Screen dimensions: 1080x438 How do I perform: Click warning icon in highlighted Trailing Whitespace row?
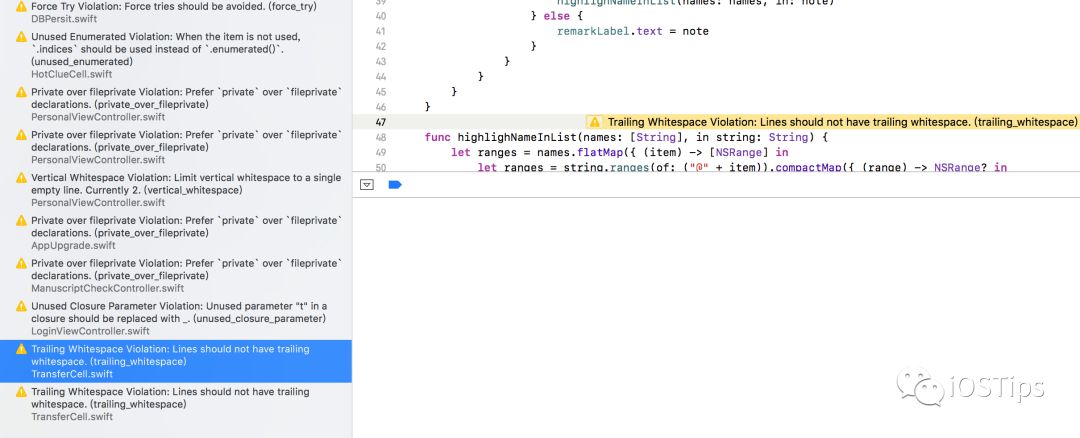[x=21, y=349]
